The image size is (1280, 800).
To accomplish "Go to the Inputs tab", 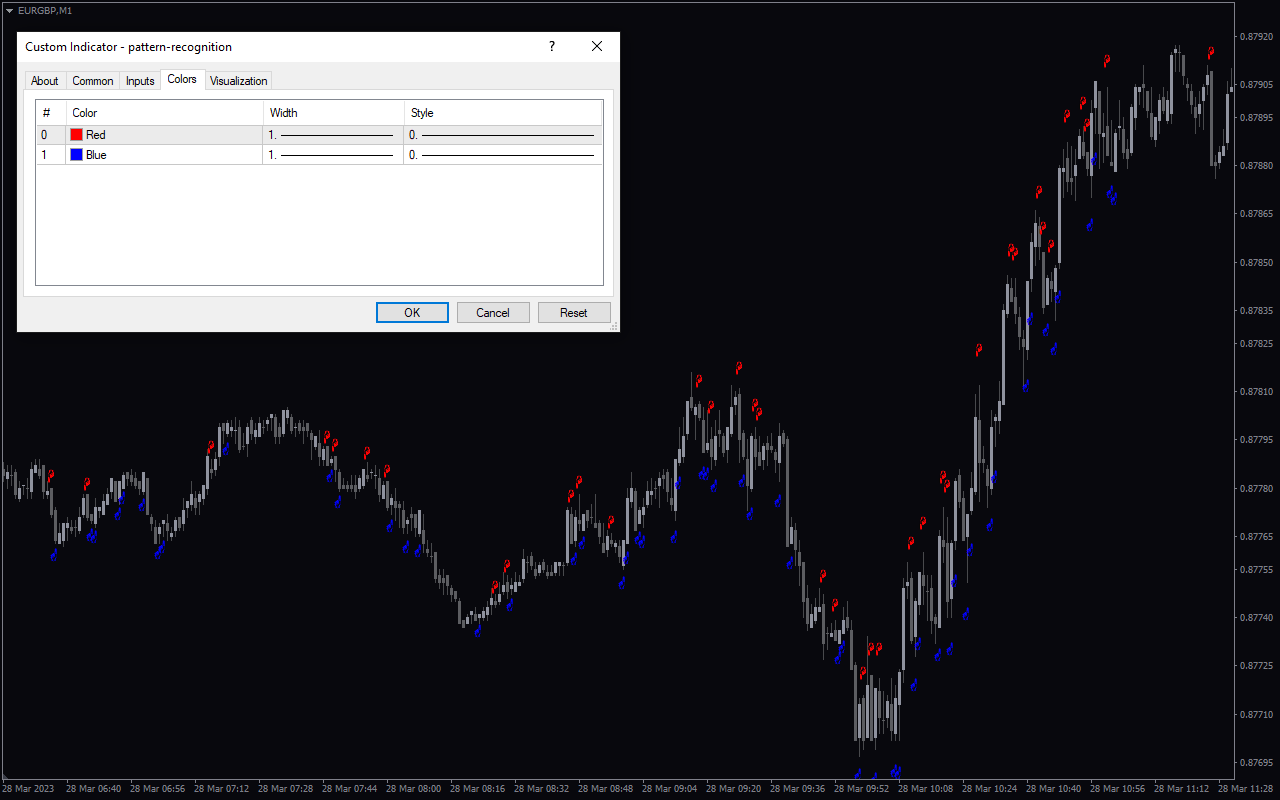I will coord(140,81).
